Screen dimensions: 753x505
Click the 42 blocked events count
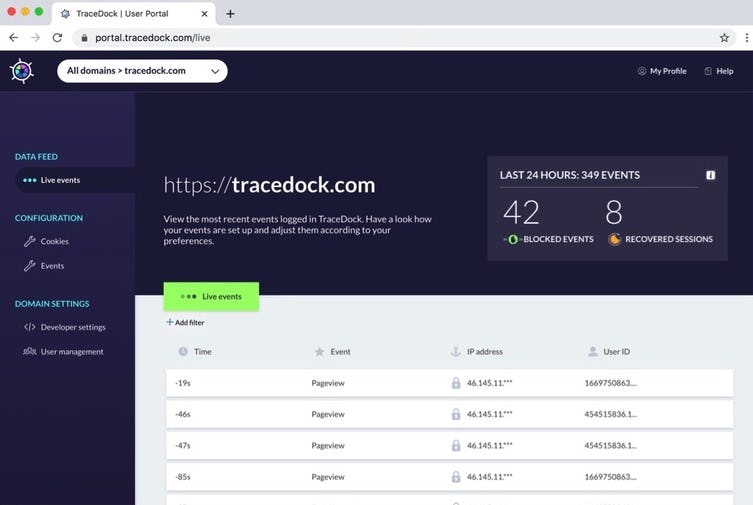tap(522, 212)
